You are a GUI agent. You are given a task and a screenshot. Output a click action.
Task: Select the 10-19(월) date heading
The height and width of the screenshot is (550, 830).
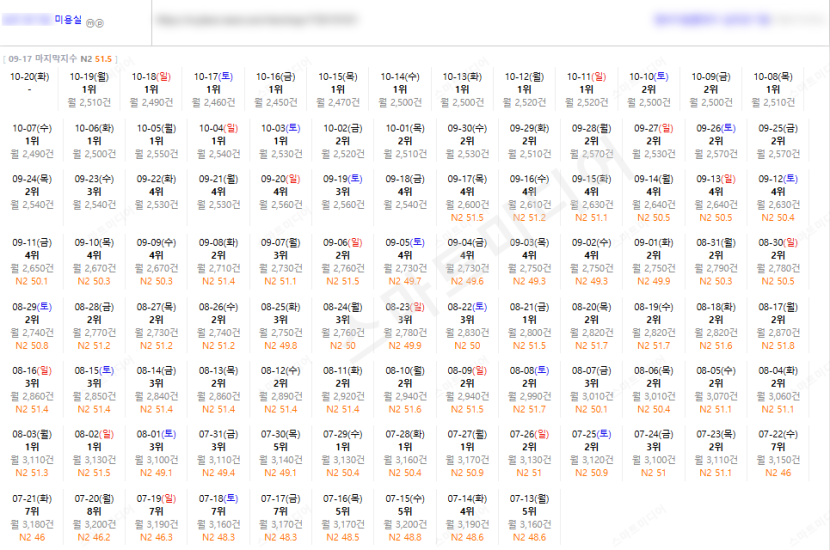[x=89, y=77]
